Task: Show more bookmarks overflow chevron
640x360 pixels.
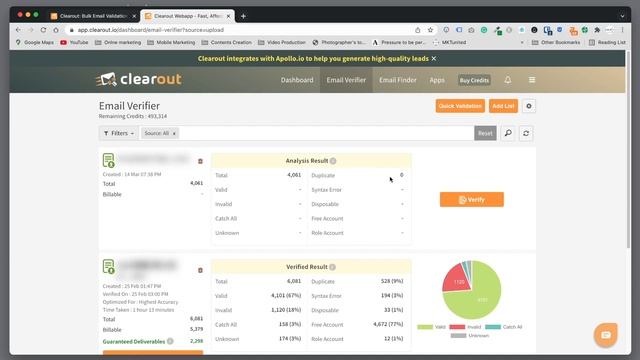Action: (522, 42)
